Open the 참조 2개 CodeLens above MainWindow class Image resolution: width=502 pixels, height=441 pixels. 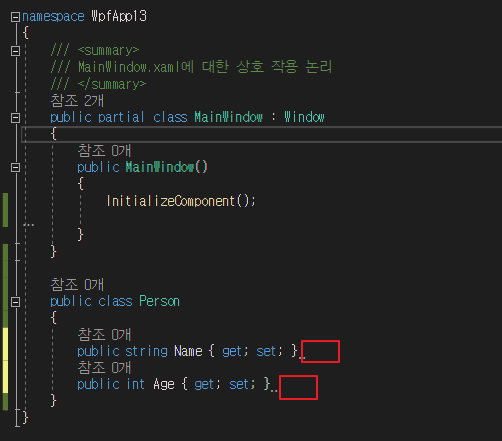[x=77, y=100]
